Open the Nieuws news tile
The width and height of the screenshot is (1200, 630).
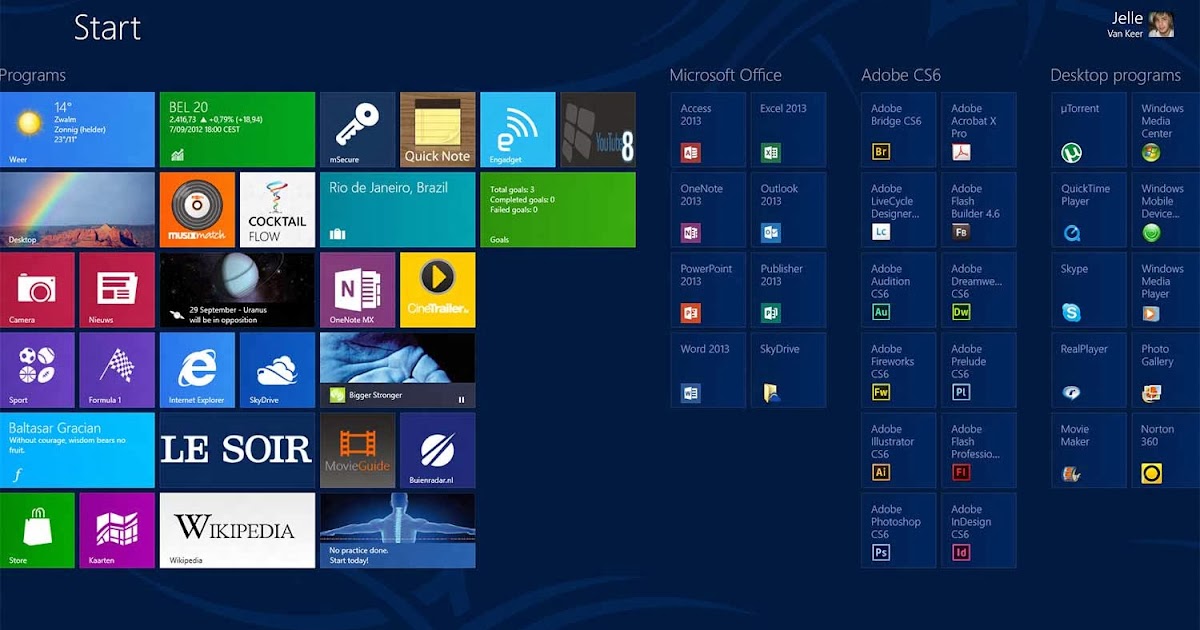click(x=117, y=290)
